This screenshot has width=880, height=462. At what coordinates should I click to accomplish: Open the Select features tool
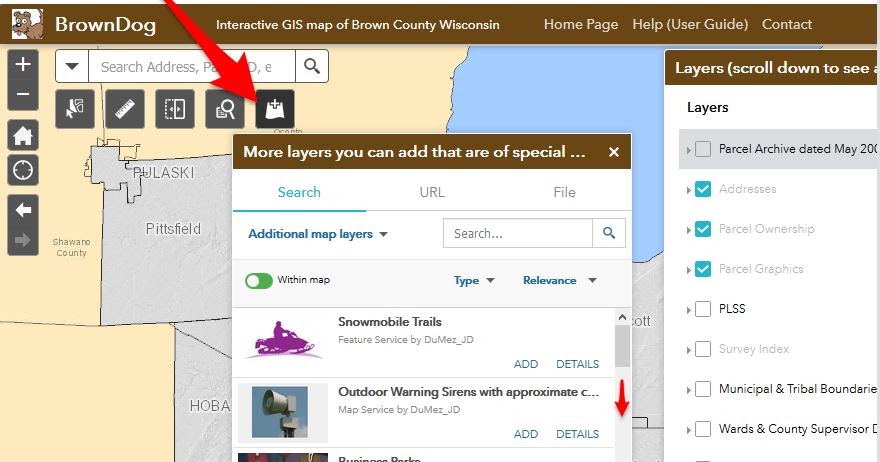pos(75,109)
